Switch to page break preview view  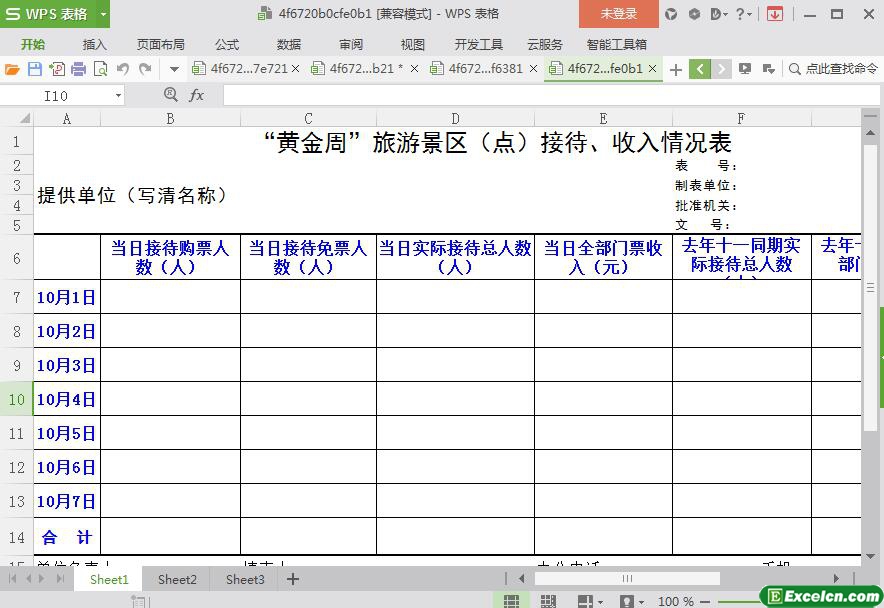tap(548, 602)
